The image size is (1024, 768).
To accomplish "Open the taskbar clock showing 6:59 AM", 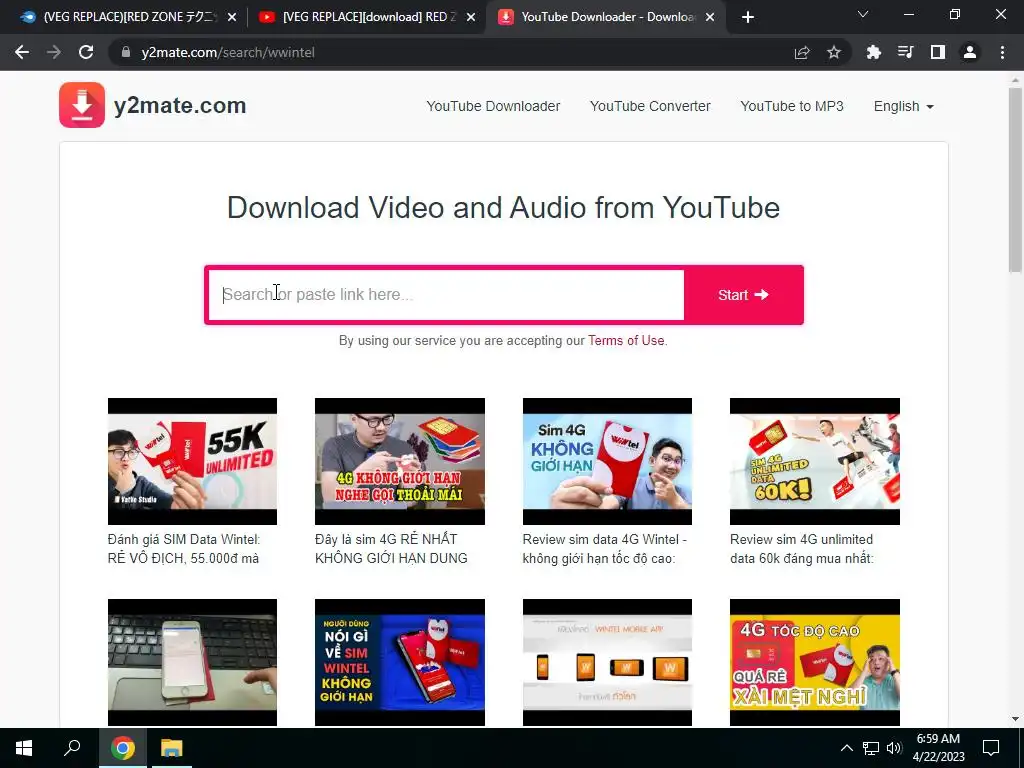I will point(938,748).
